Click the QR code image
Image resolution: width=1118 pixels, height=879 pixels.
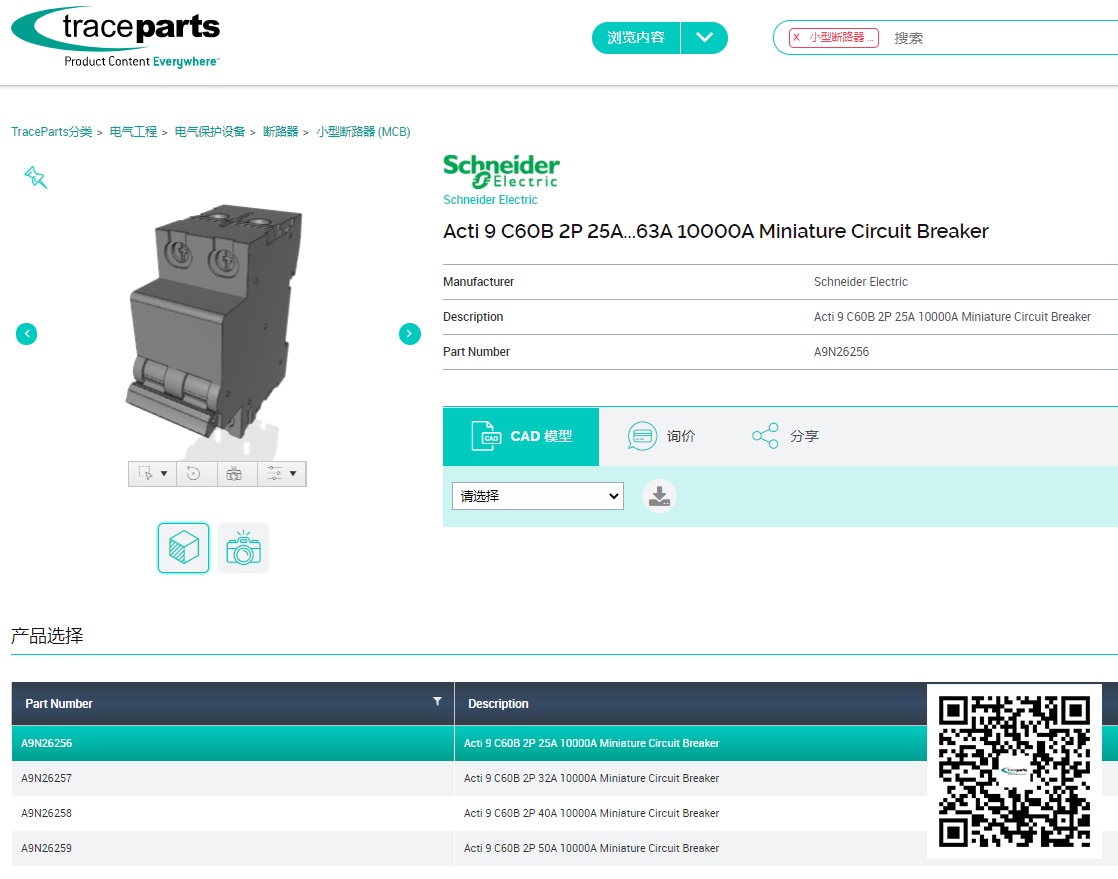pos(1014,771)
